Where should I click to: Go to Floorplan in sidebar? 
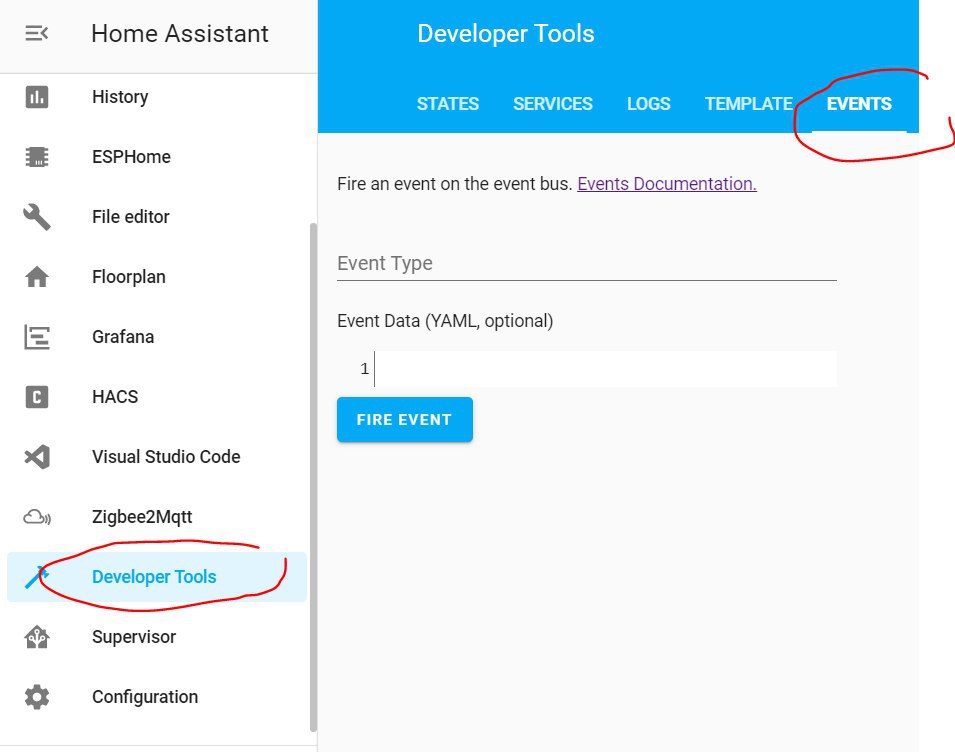click(x=157, y=276)
